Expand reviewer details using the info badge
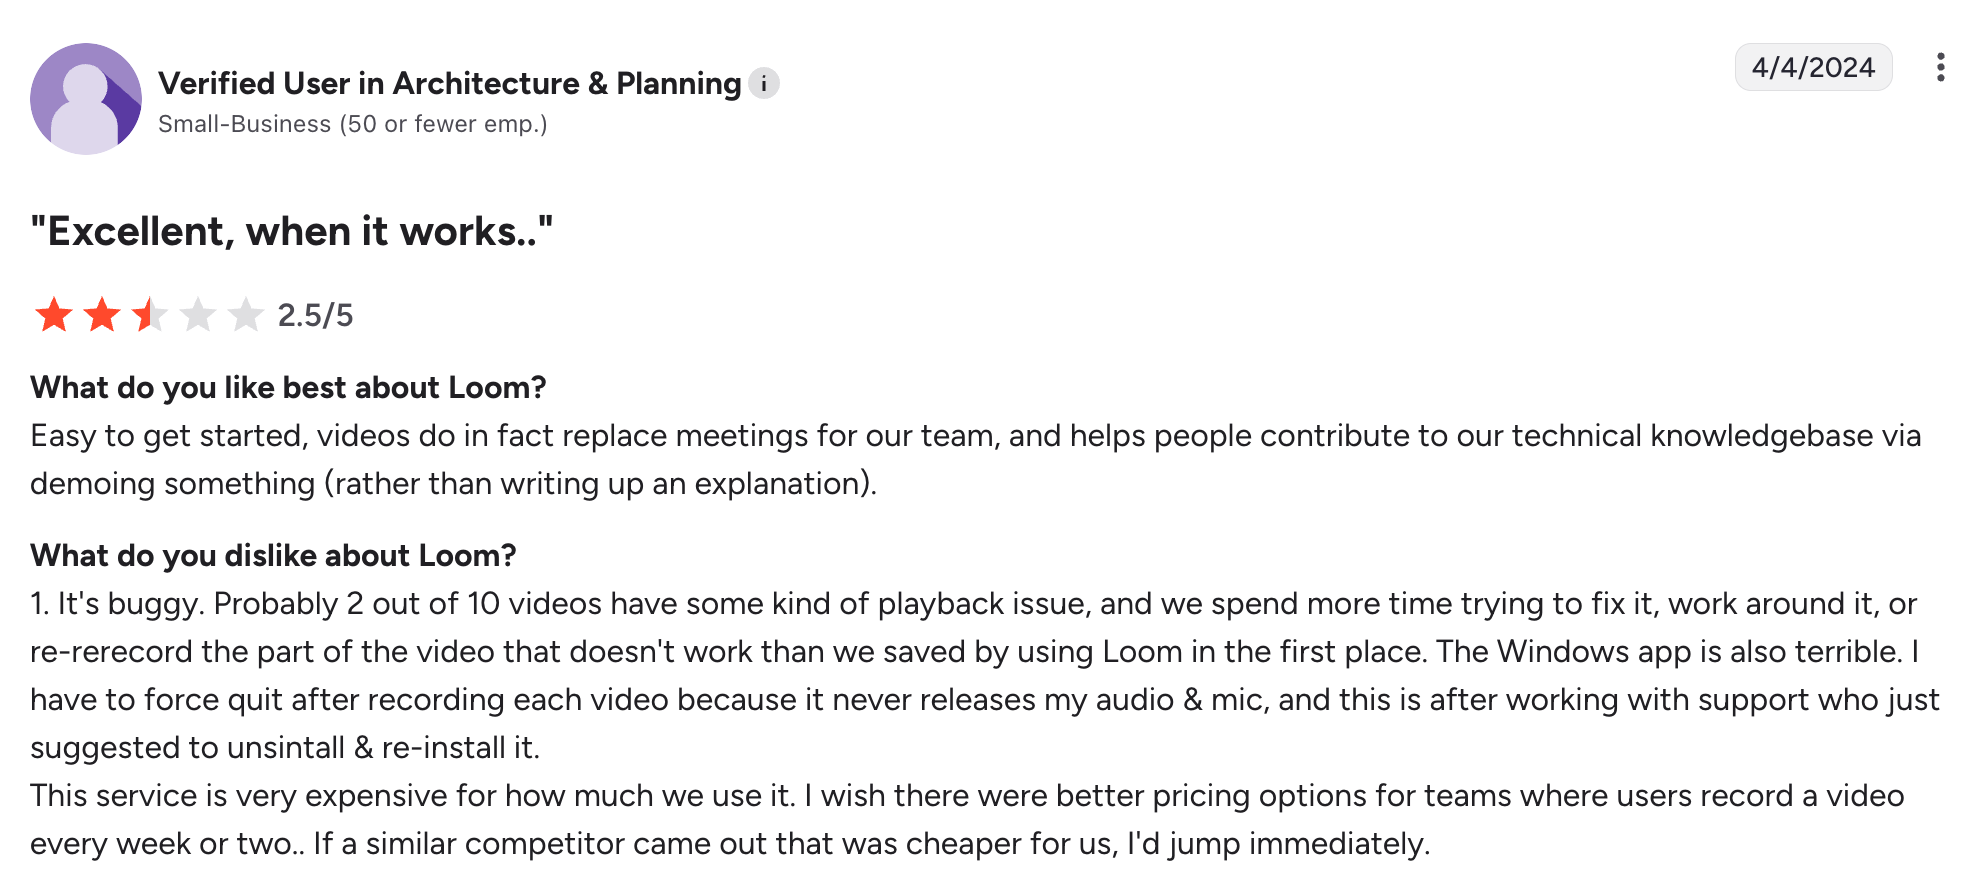Screen dimensions: 1988x882 tap(764, 84)
